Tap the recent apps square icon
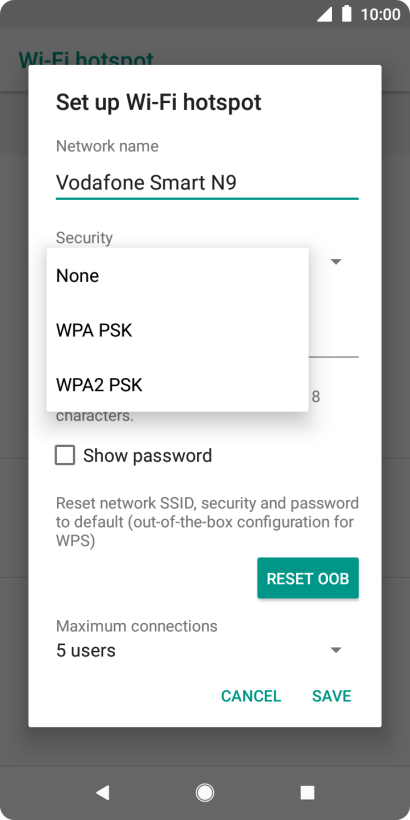 [307, 793]
